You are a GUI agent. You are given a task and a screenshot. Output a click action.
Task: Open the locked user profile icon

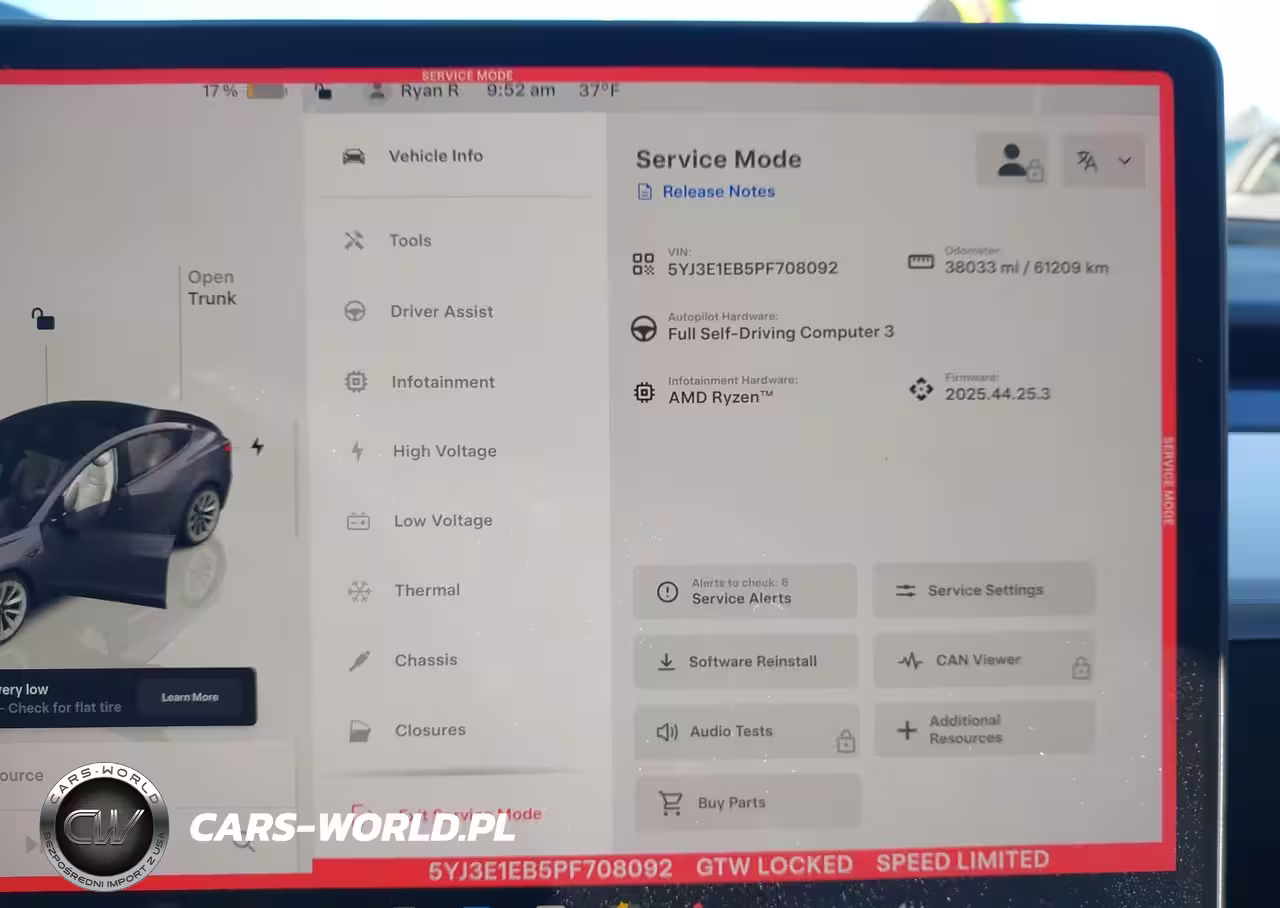[x=1013, y=162]
